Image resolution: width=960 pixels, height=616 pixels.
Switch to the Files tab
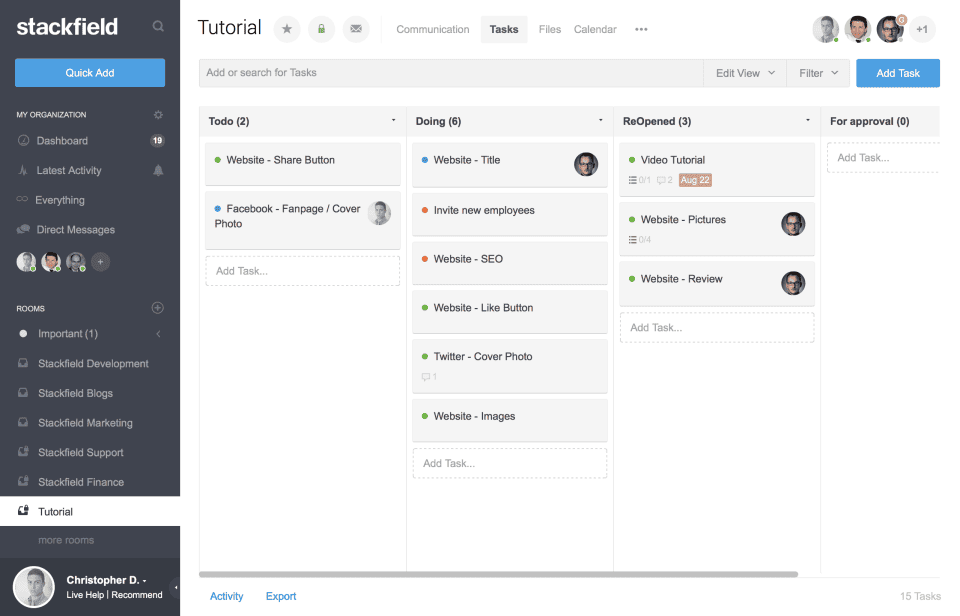click(550, 29)
